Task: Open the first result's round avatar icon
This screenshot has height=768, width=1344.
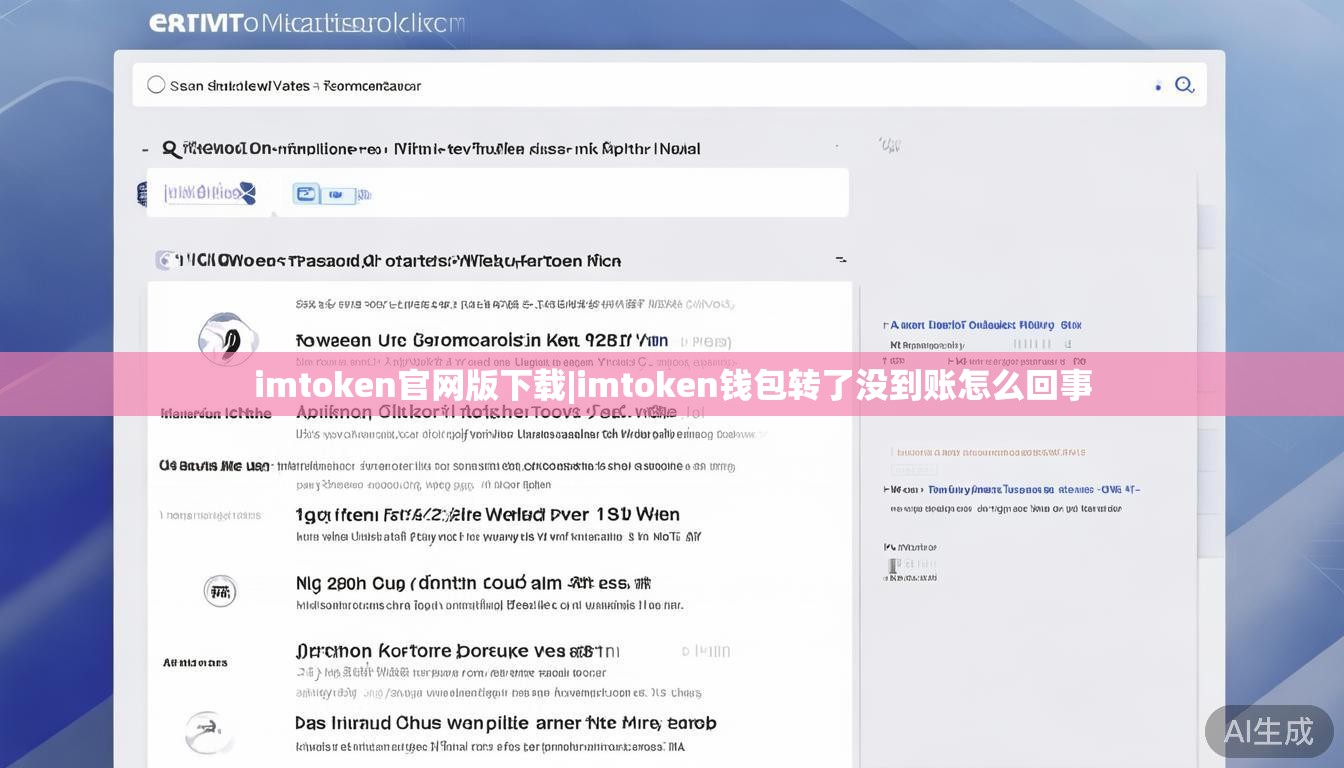Action: coord(227,337)
